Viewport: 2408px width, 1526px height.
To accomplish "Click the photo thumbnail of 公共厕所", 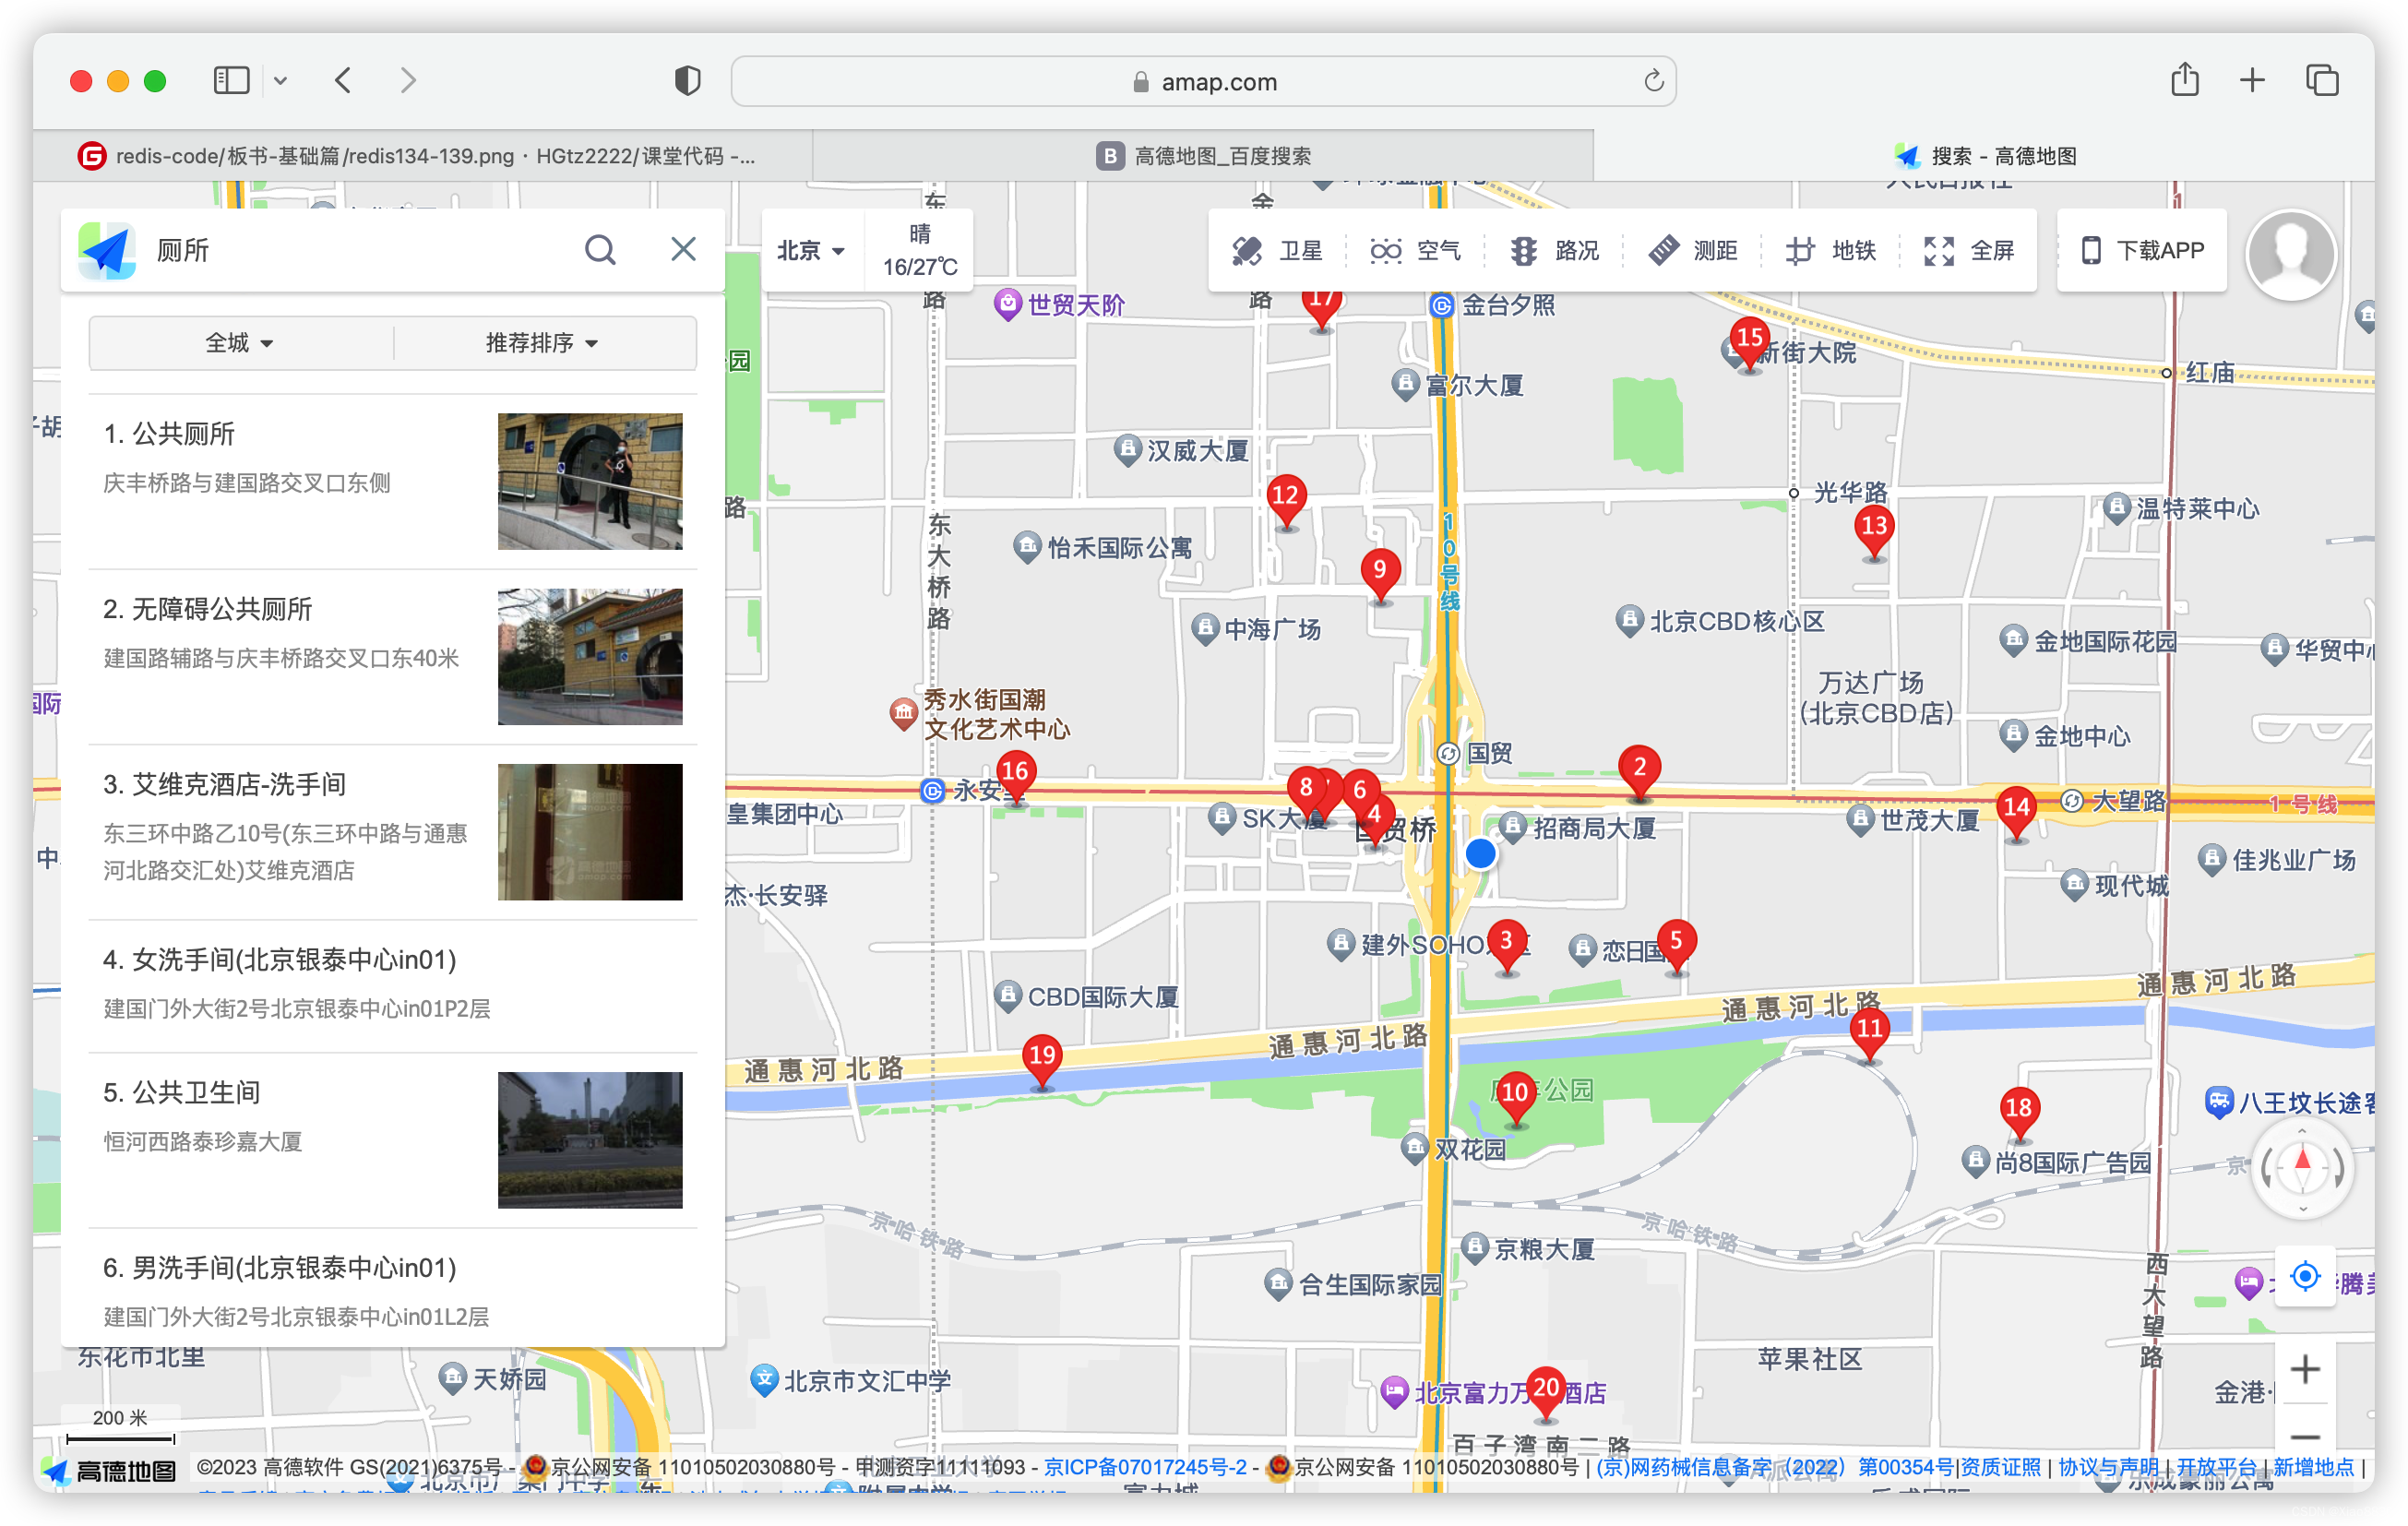I will tap(590, 481).
